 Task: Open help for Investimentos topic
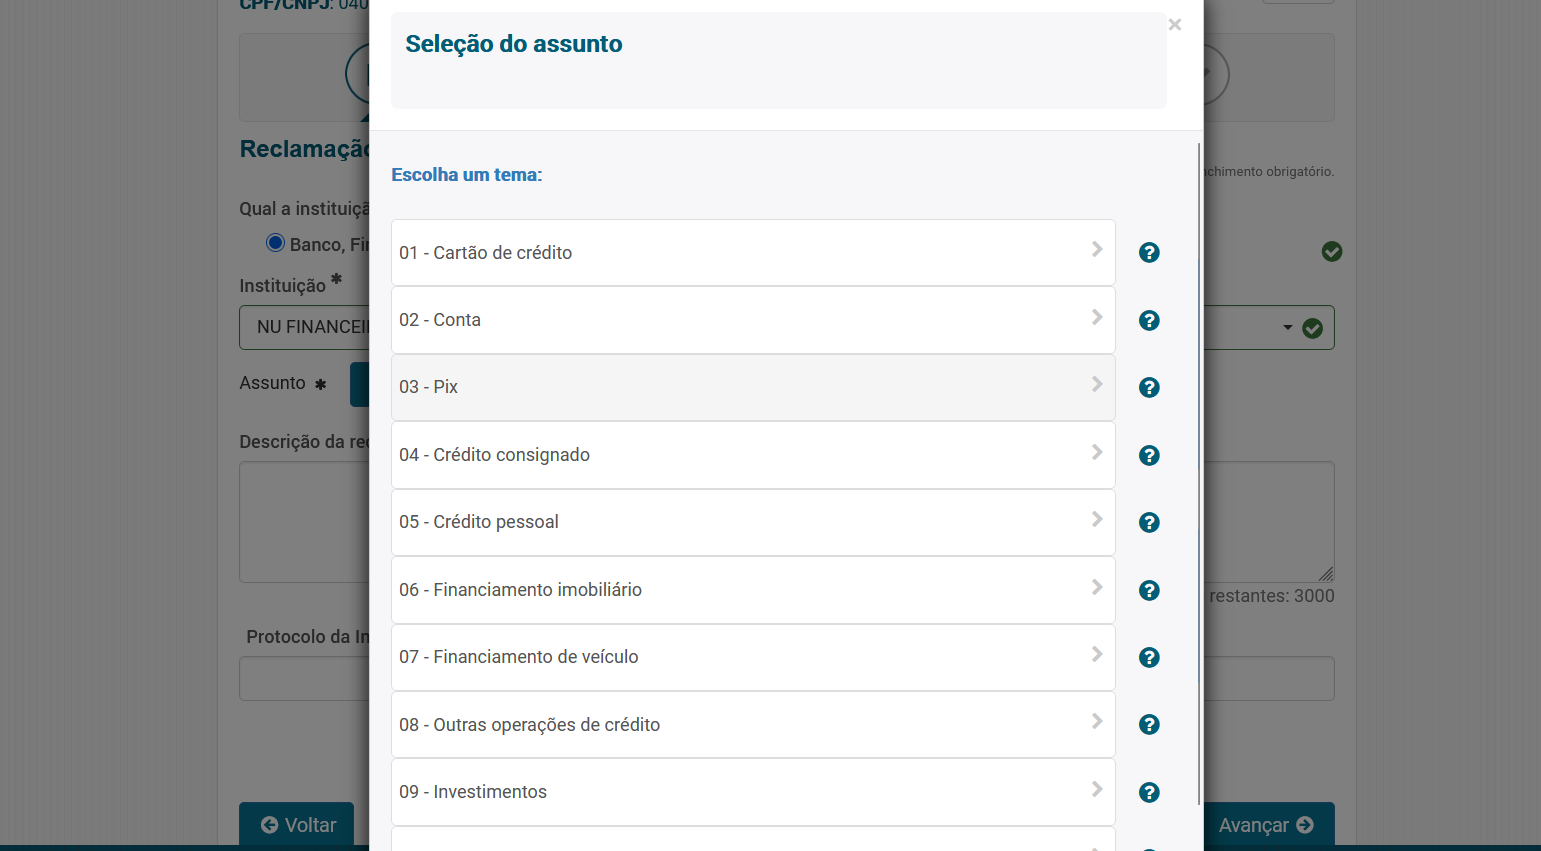1149,791
